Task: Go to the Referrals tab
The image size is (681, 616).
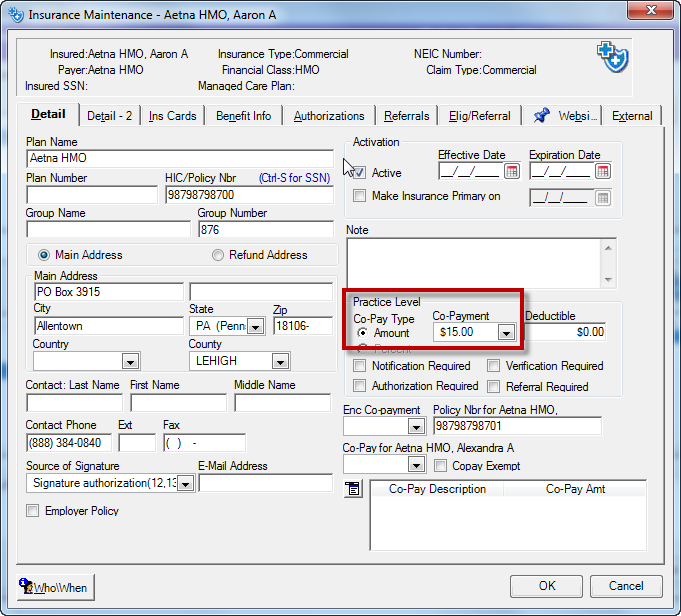Action: [407, 116]
